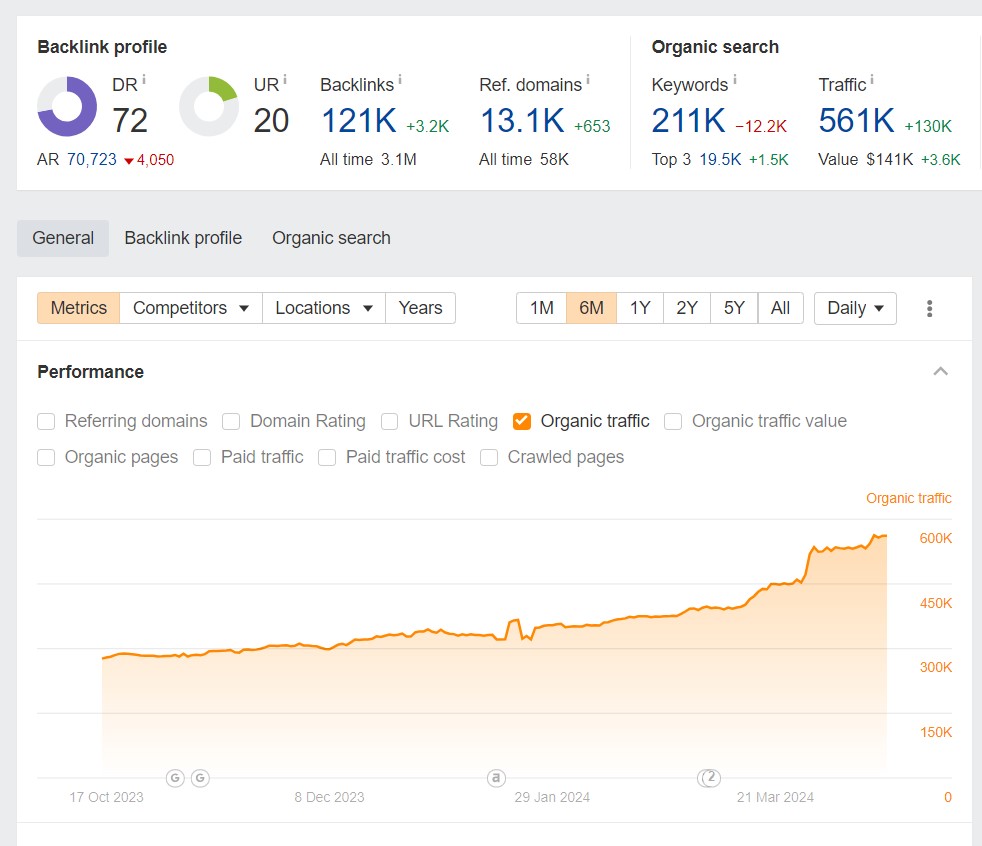Viewport: 982px width, 846px height.
Task: Switch to the Backlink profile tab
Action: (183, 238)
